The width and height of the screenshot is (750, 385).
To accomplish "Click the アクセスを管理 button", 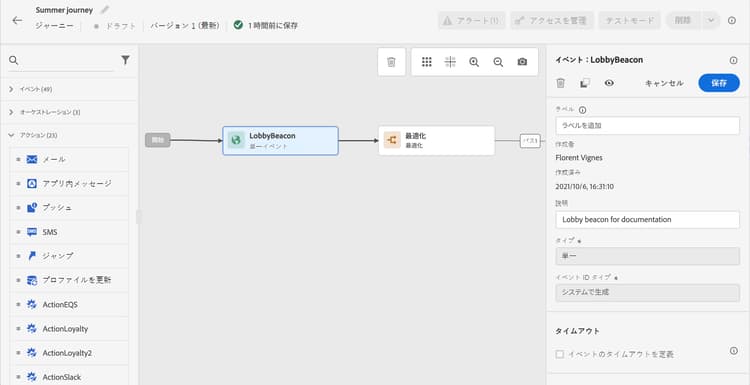I will tap(552, 21).
